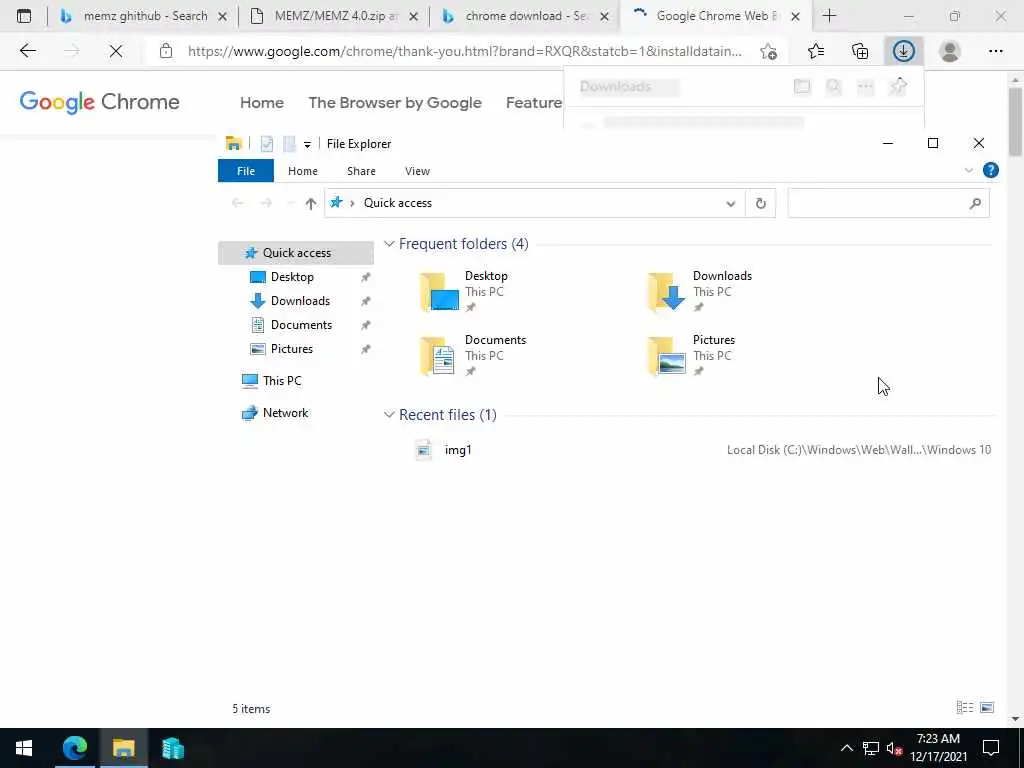The image size is (1024, 768).
Task: Open File Explorer help icon
Action: [991, 170]
